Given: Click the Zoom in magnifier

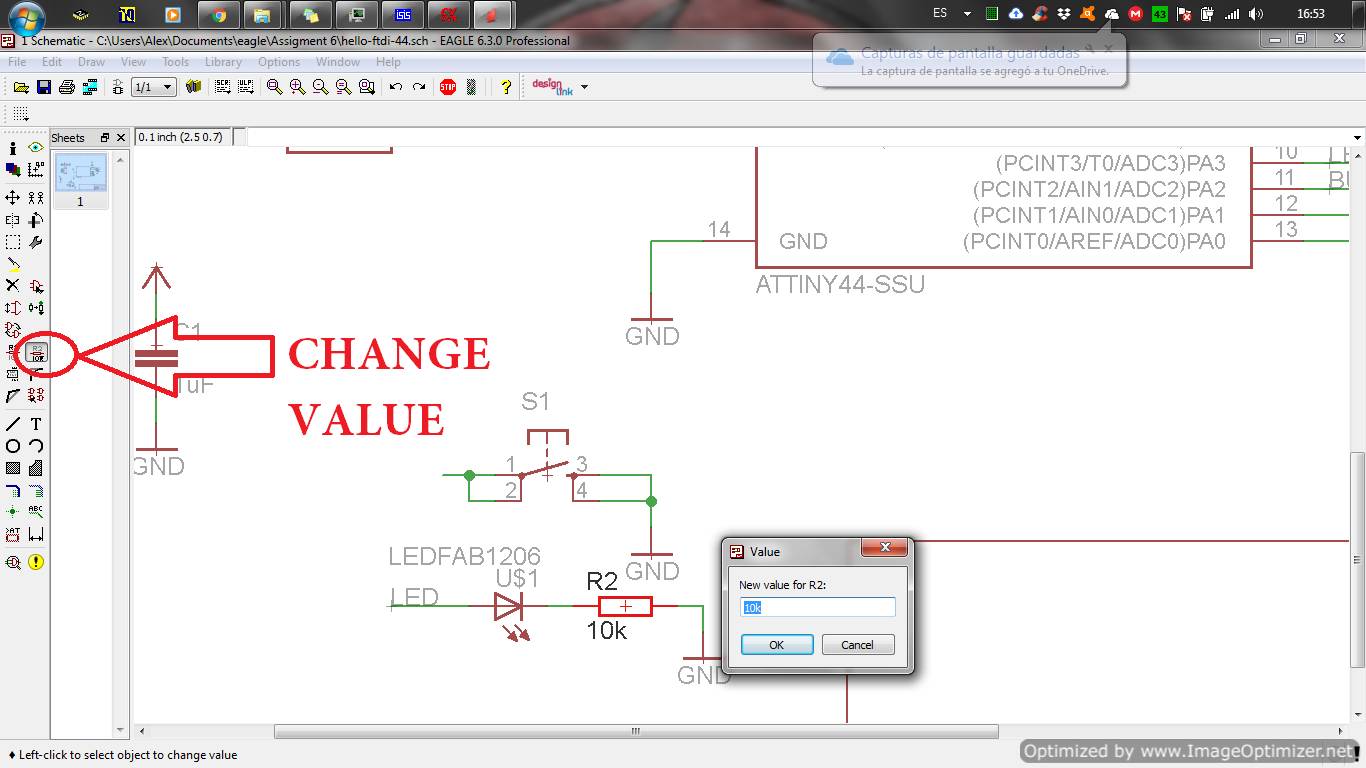Looking at the screenshot, I should (297, 87).
